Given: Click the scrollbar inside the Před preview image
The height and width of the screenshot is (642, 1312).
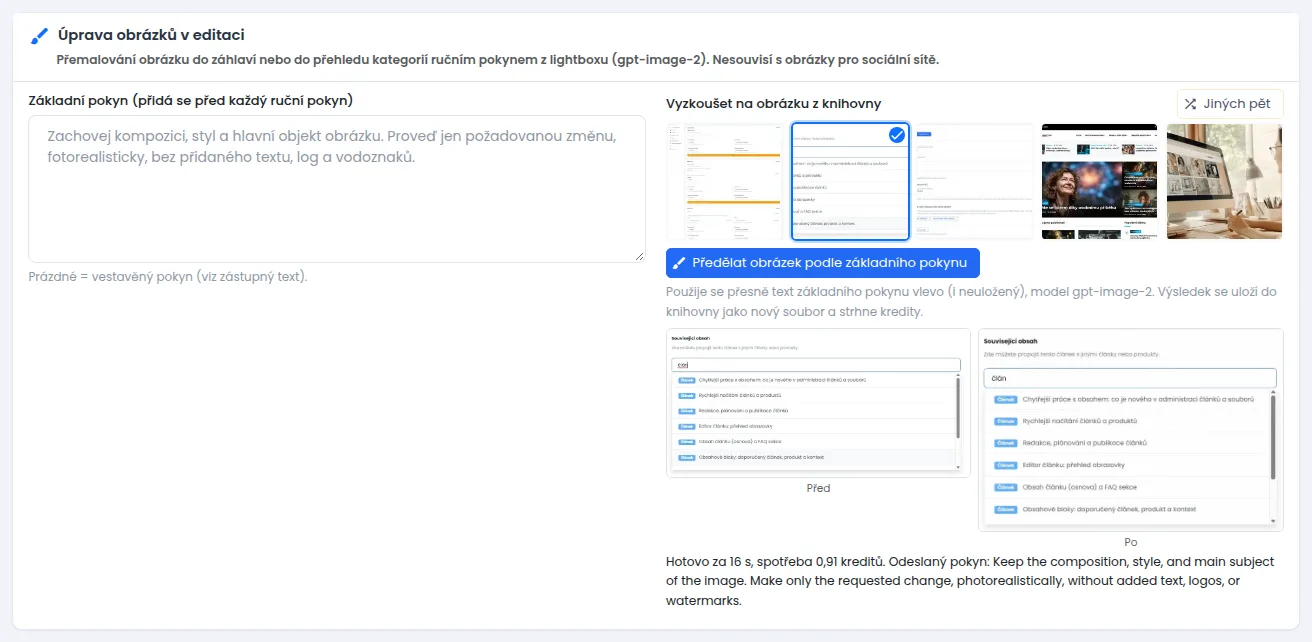Looking at the screenshot, I should click(959, 423).
